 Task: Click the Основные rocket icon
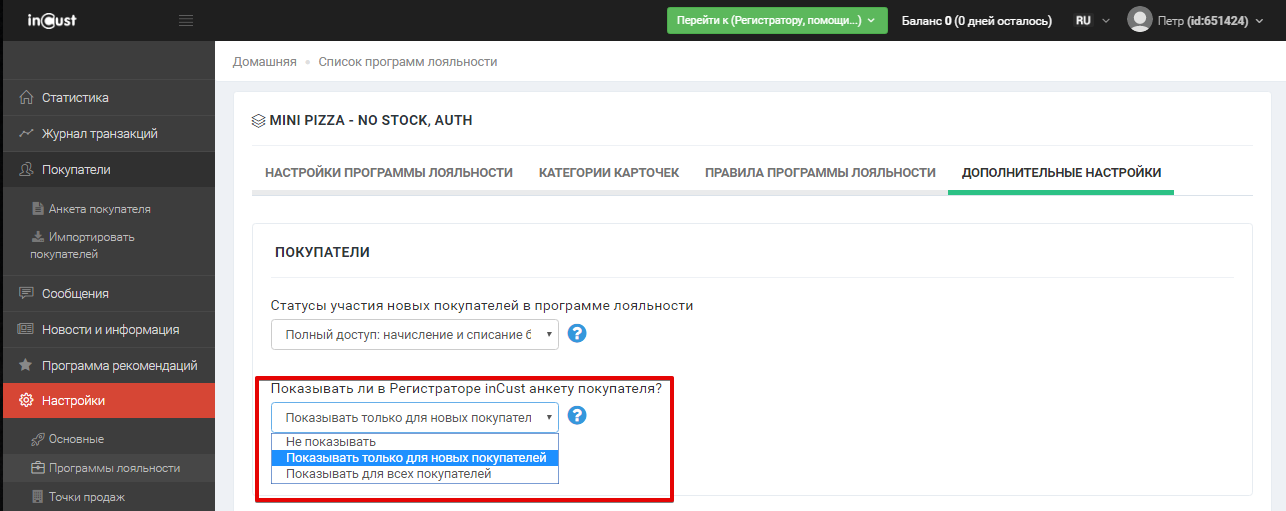38,439
